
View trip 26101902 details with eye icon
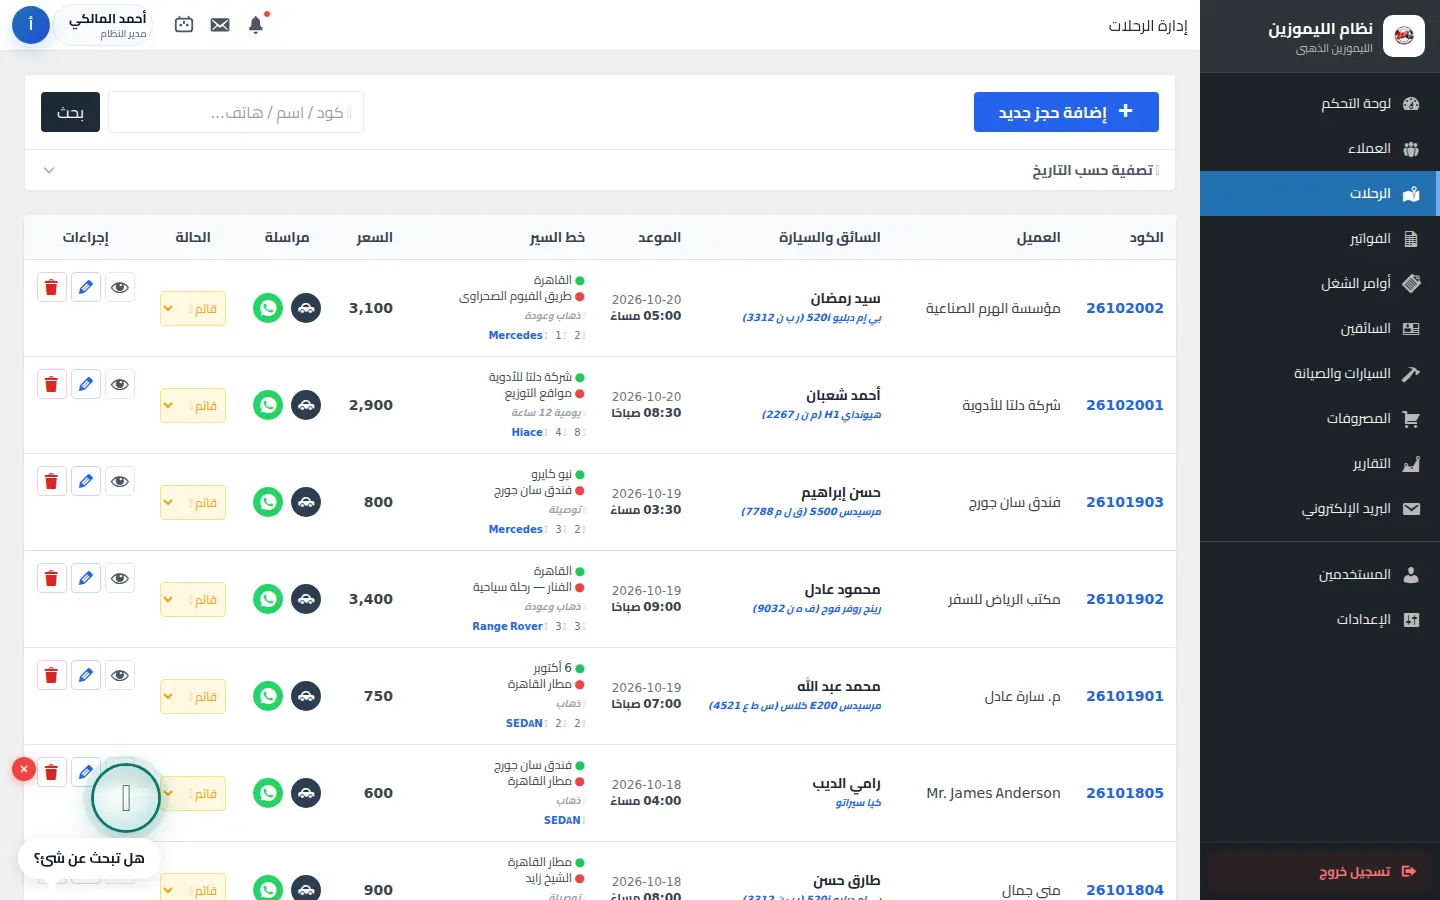pos(120,578)
